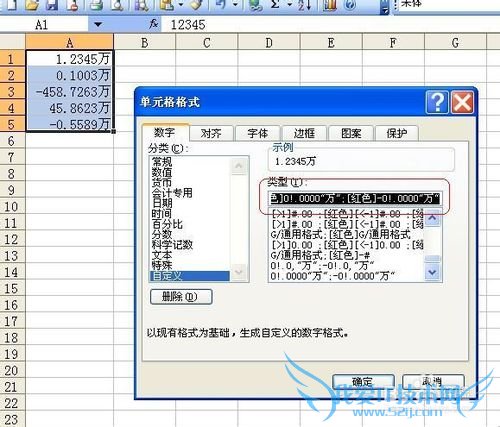Select cell A4 showing 45.8623万
Screen dimensions: 500x427
[70, 108]
